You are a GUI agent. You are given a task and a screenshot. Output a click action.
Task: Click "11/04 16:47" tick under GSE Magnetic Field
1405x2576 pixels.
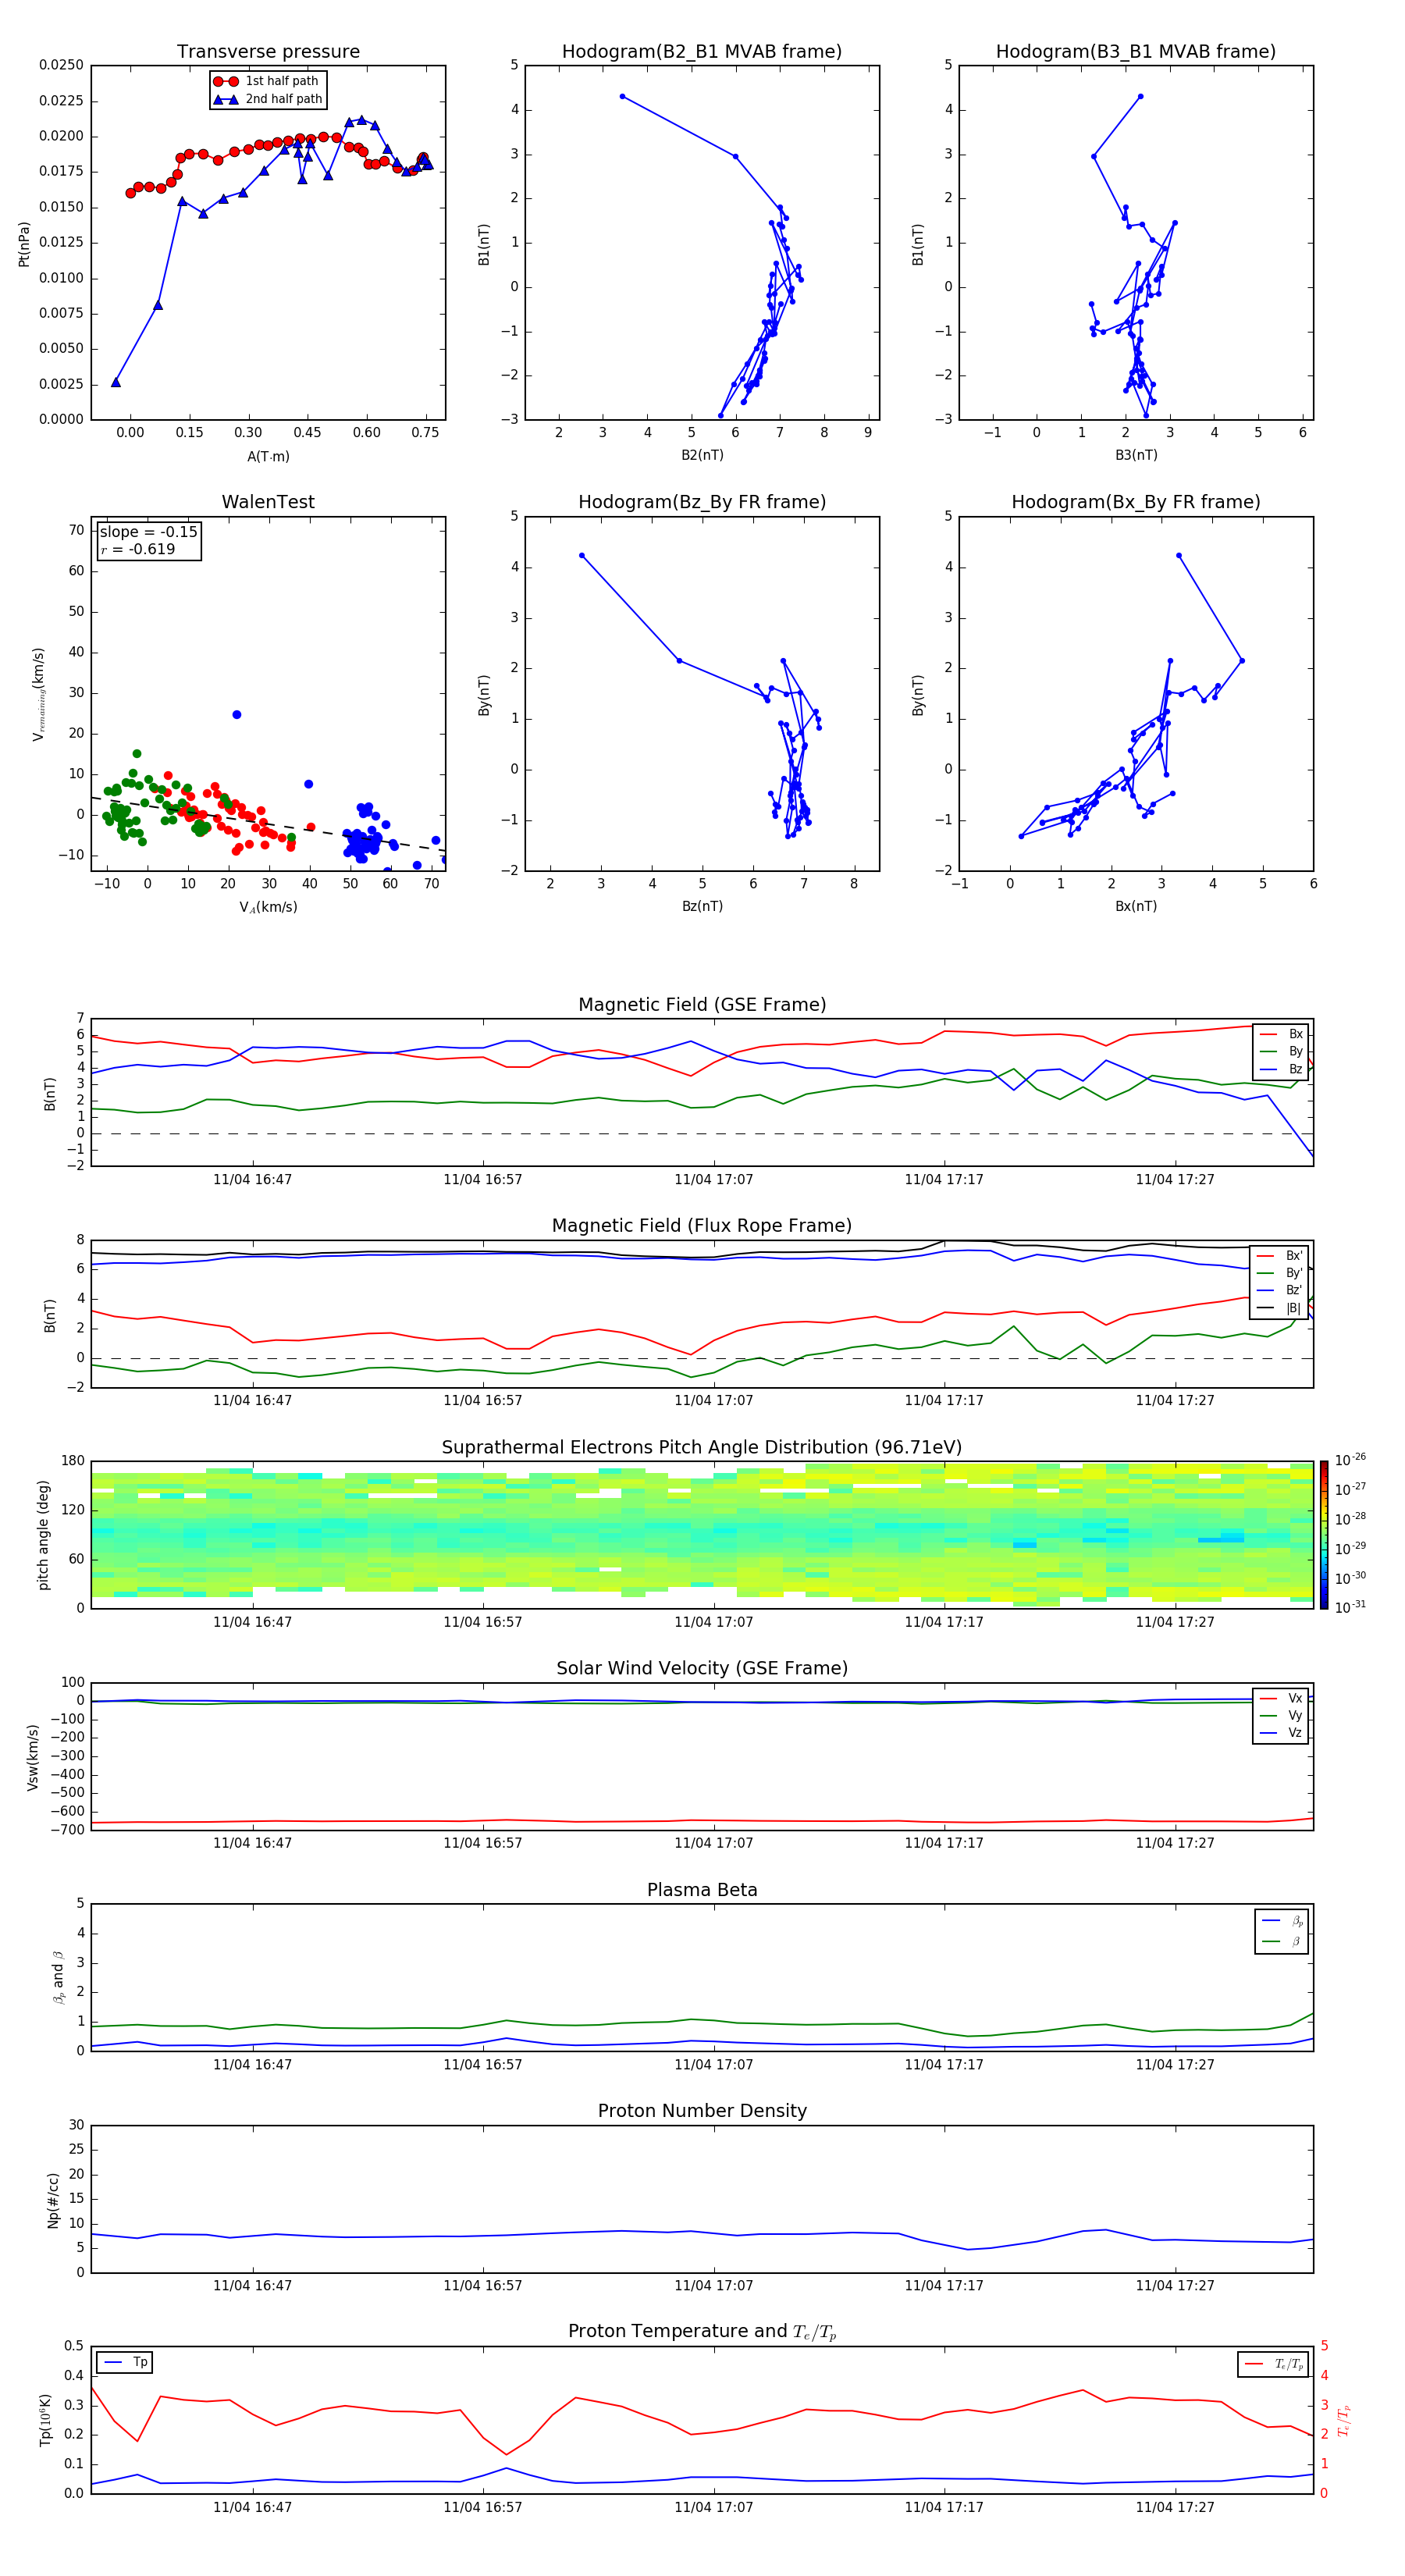pyautogui.click(x=252, y=1180)
